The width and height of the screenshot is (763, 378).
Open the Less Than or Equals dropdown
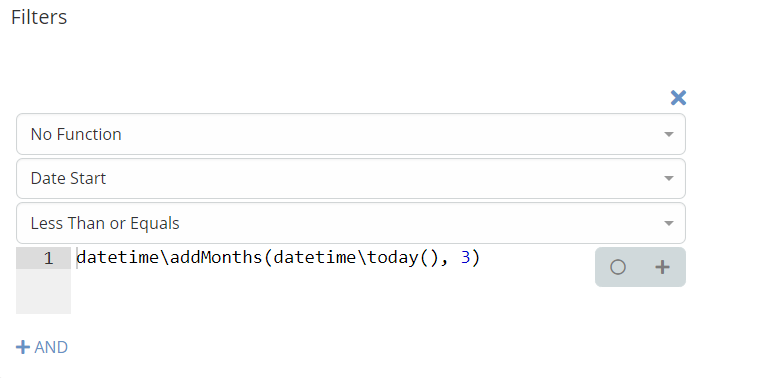pyautogui.click(x=351, y=223)
